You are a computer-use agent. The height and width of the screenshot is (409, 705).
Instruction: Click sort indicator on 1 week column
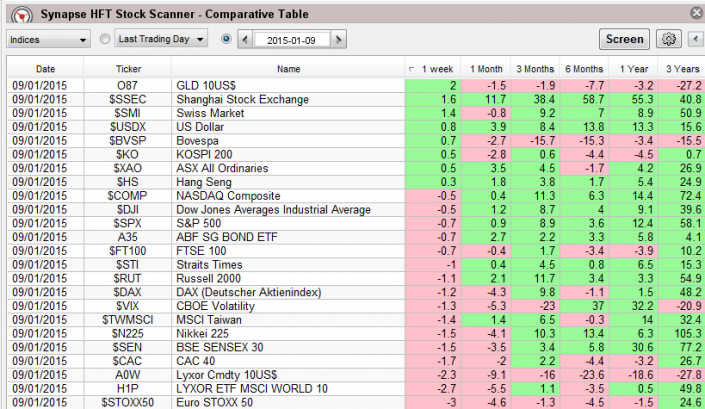tap(412, 69)
